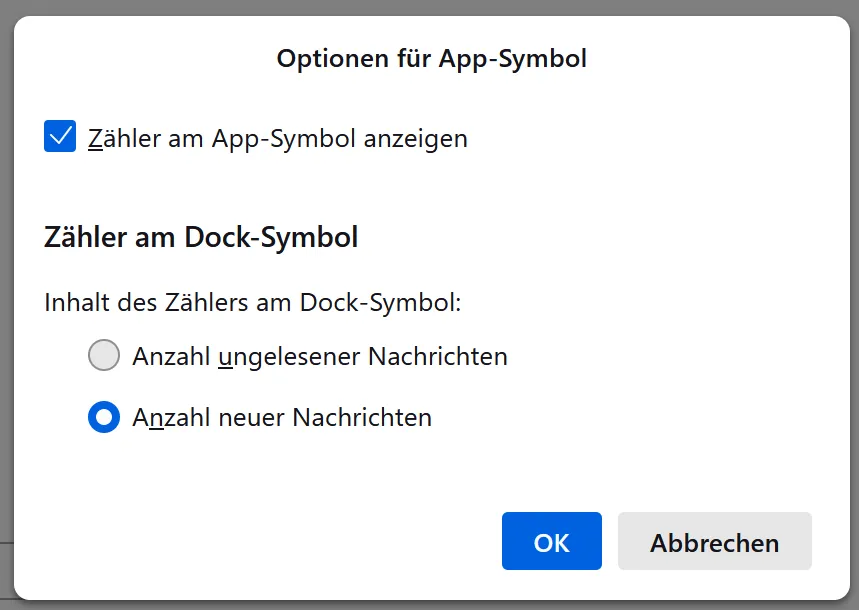Apply the settings using the blue OK button
859x610 pixels.
coord(552,541)
